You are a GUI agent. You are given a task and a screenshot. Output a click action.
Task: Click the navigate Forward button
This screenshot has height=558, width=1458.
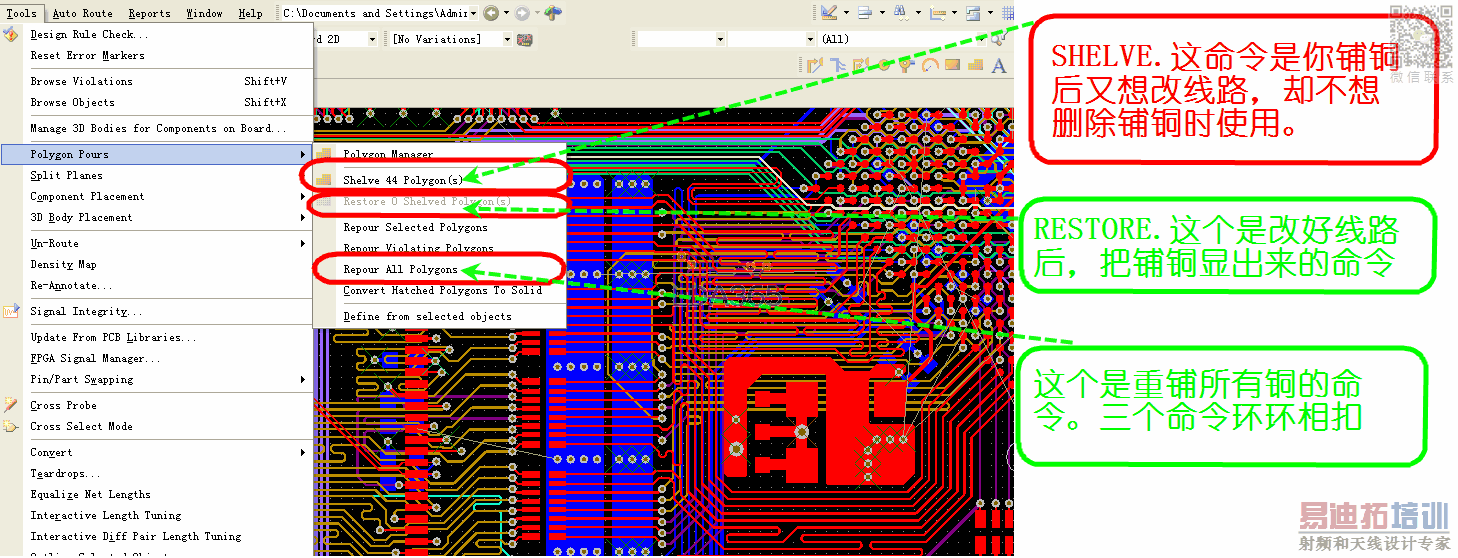[522, 13]
